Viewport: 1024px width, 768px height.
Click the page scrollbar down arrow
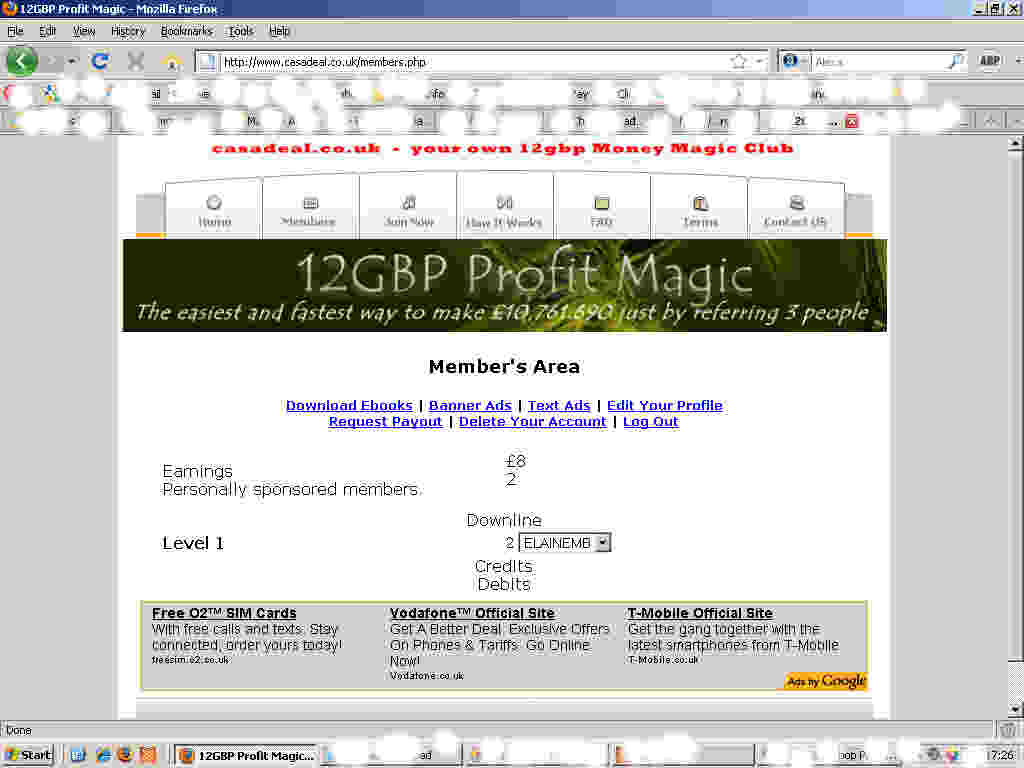pyautogui.click(x=1015, y=709)
